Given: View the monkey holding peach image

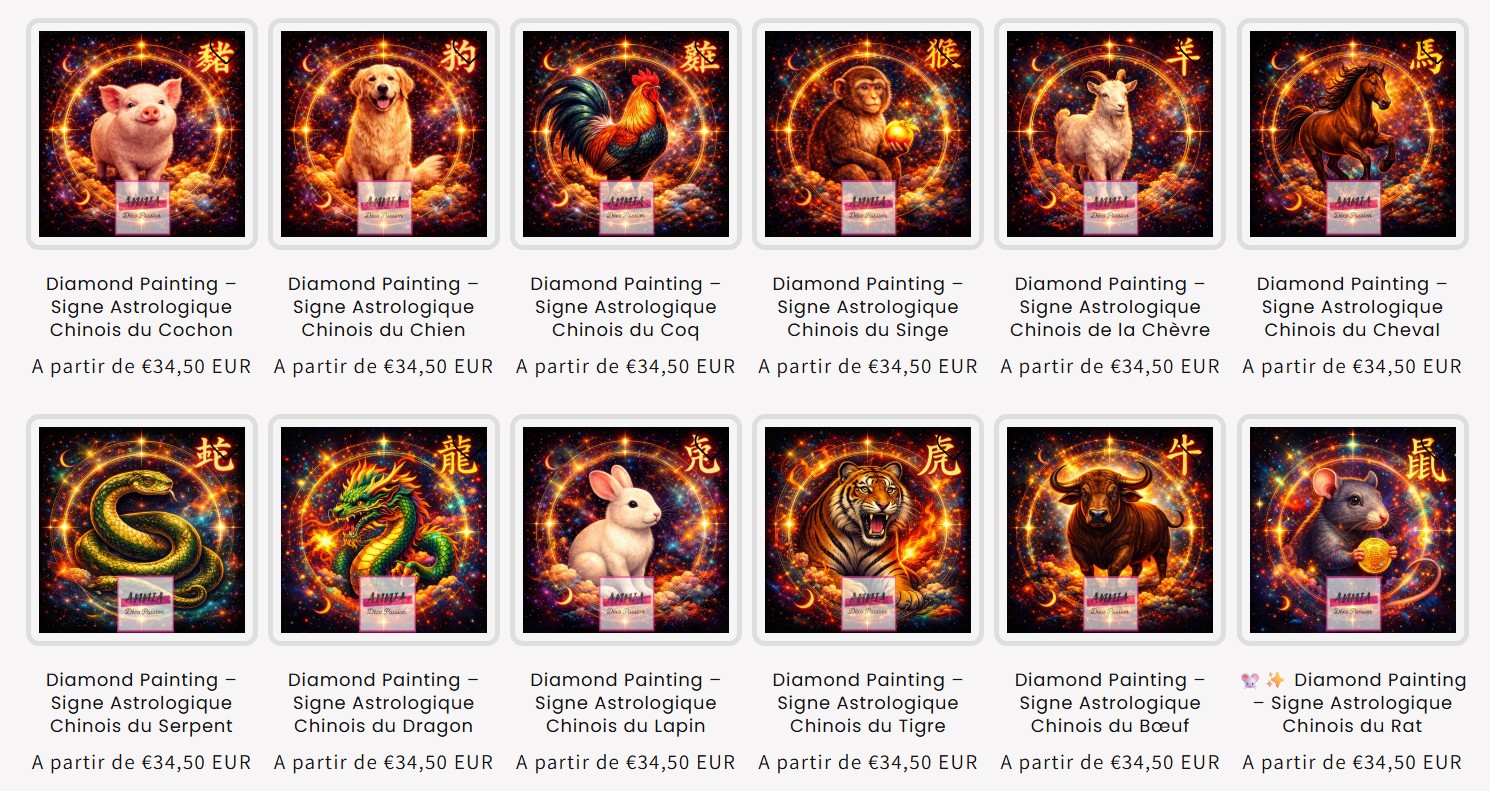Looking at the screenshot, I should 868,134.
